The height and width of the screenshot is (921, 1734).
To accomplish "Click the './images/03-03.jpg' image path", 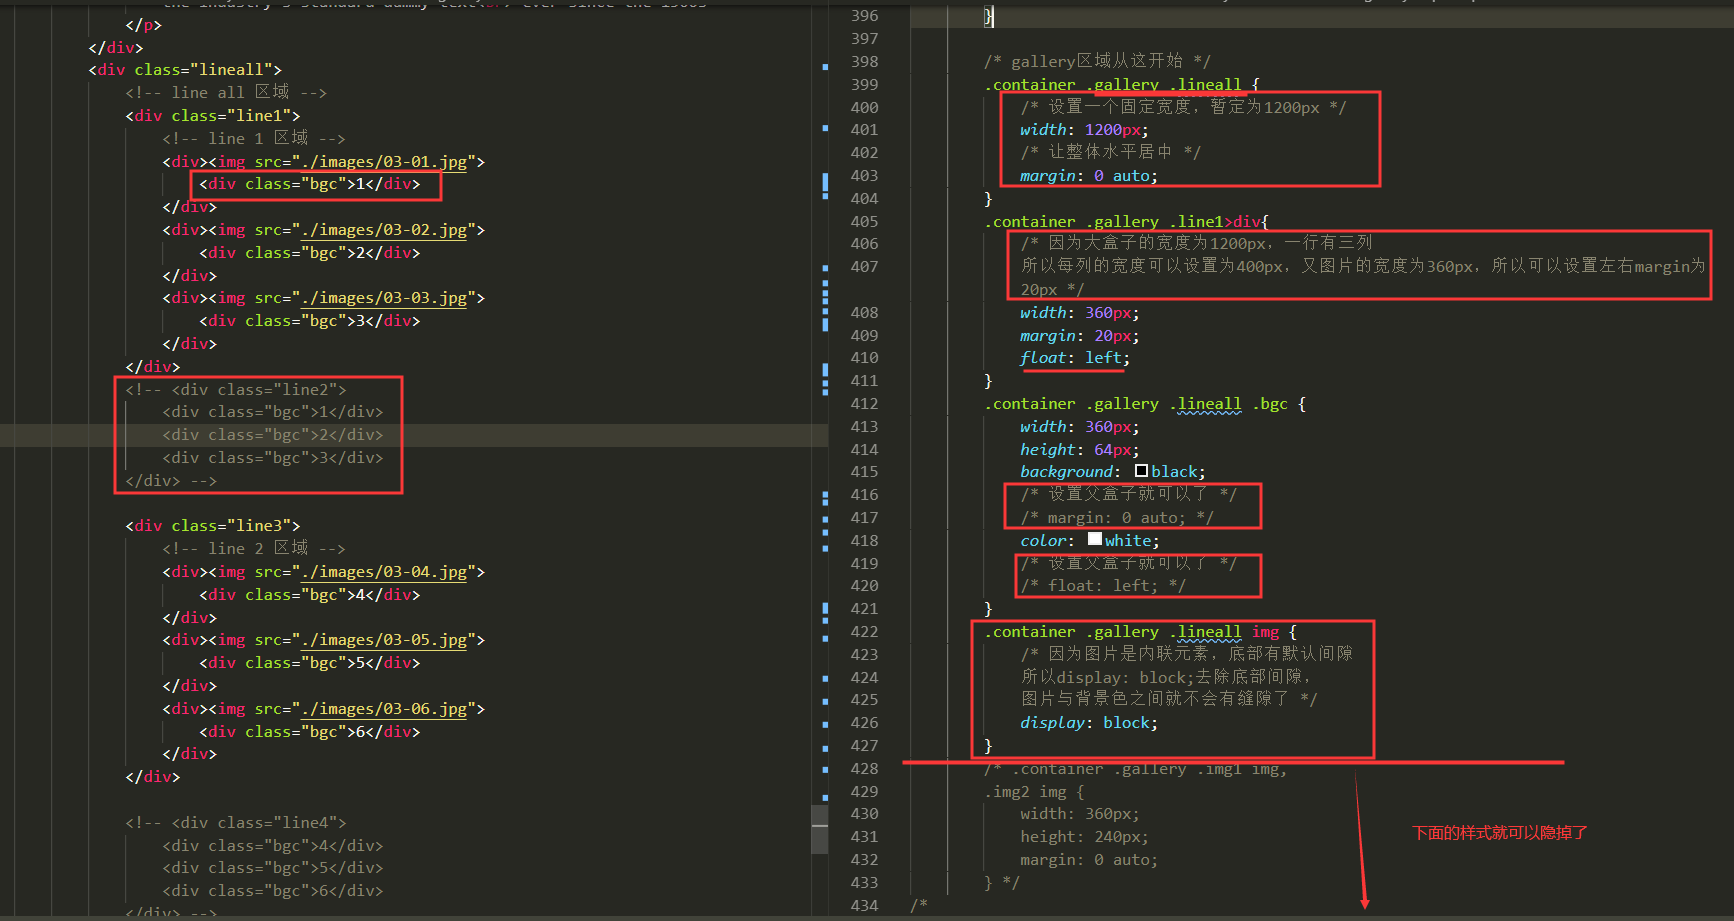I will [384, 298].
